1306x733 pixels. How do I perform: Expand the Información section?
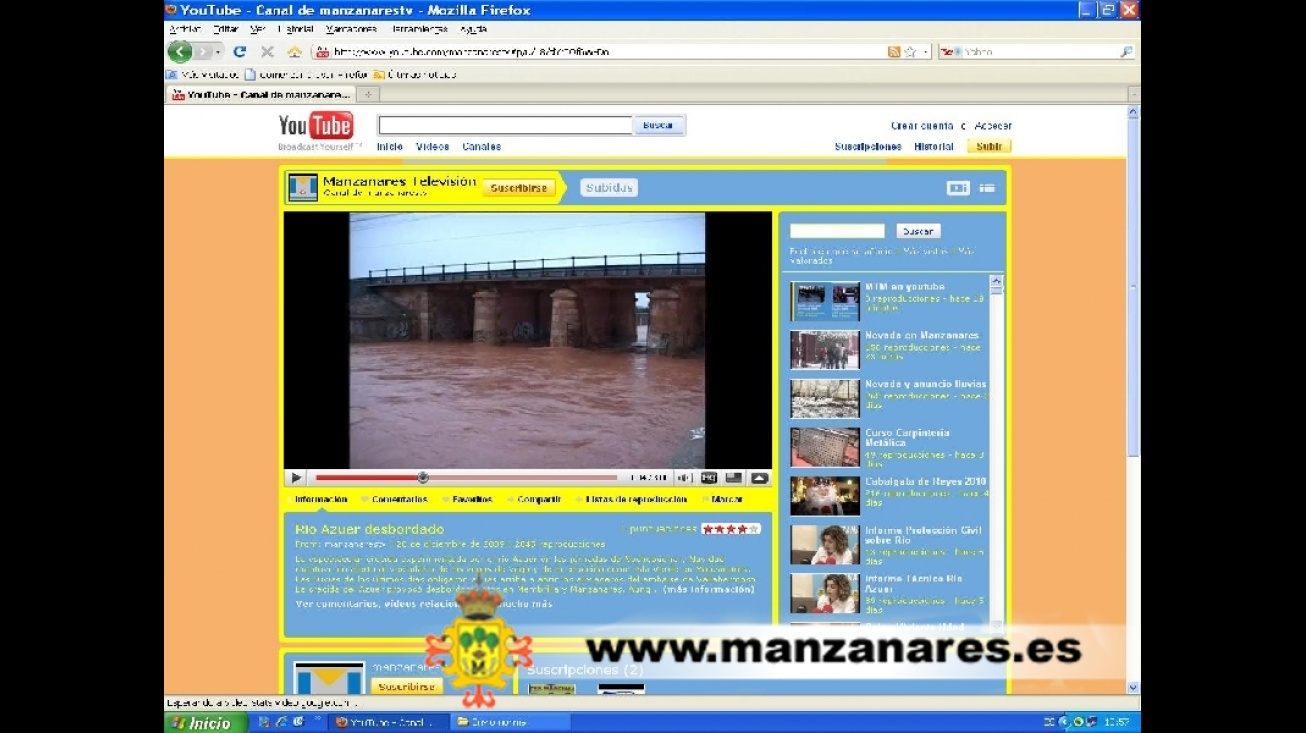[x=321, y=500]
